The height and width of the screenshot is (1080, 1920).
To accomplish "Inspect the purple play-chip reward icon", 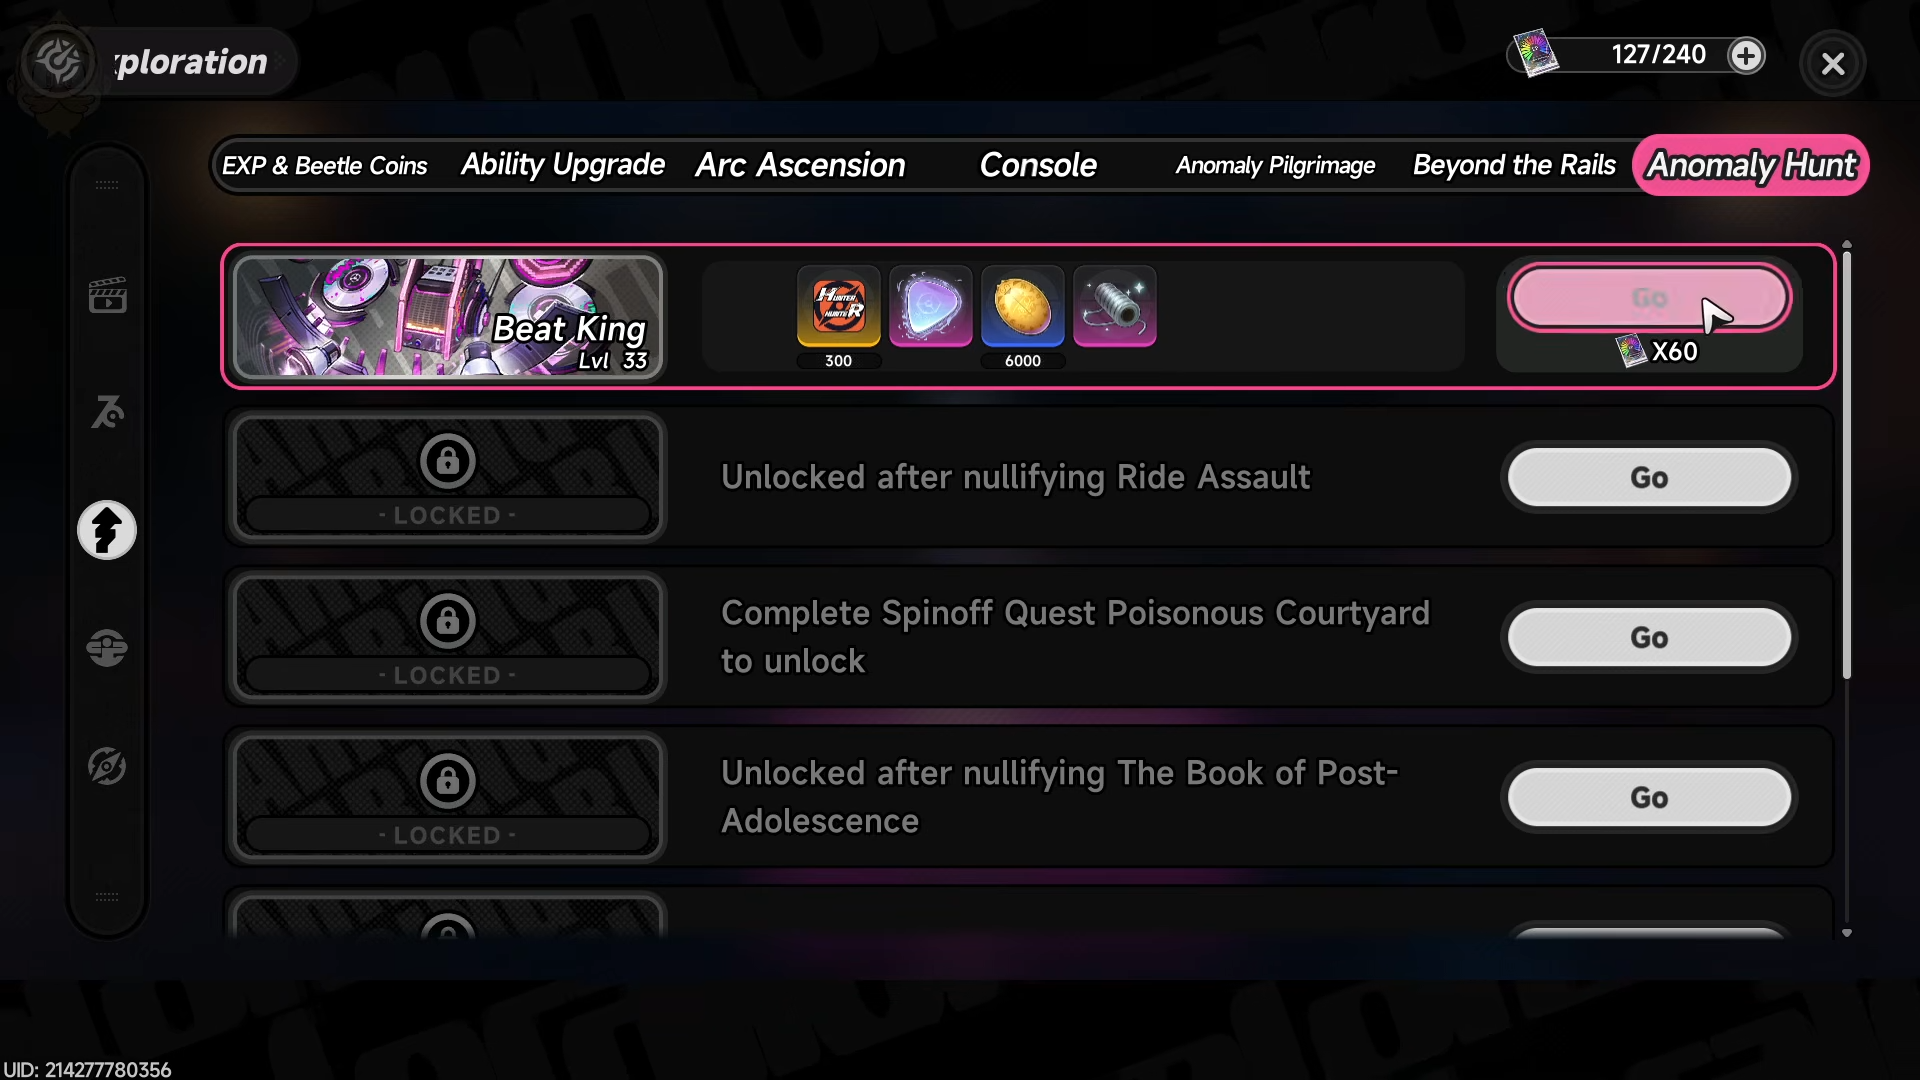I will (930, 307).
